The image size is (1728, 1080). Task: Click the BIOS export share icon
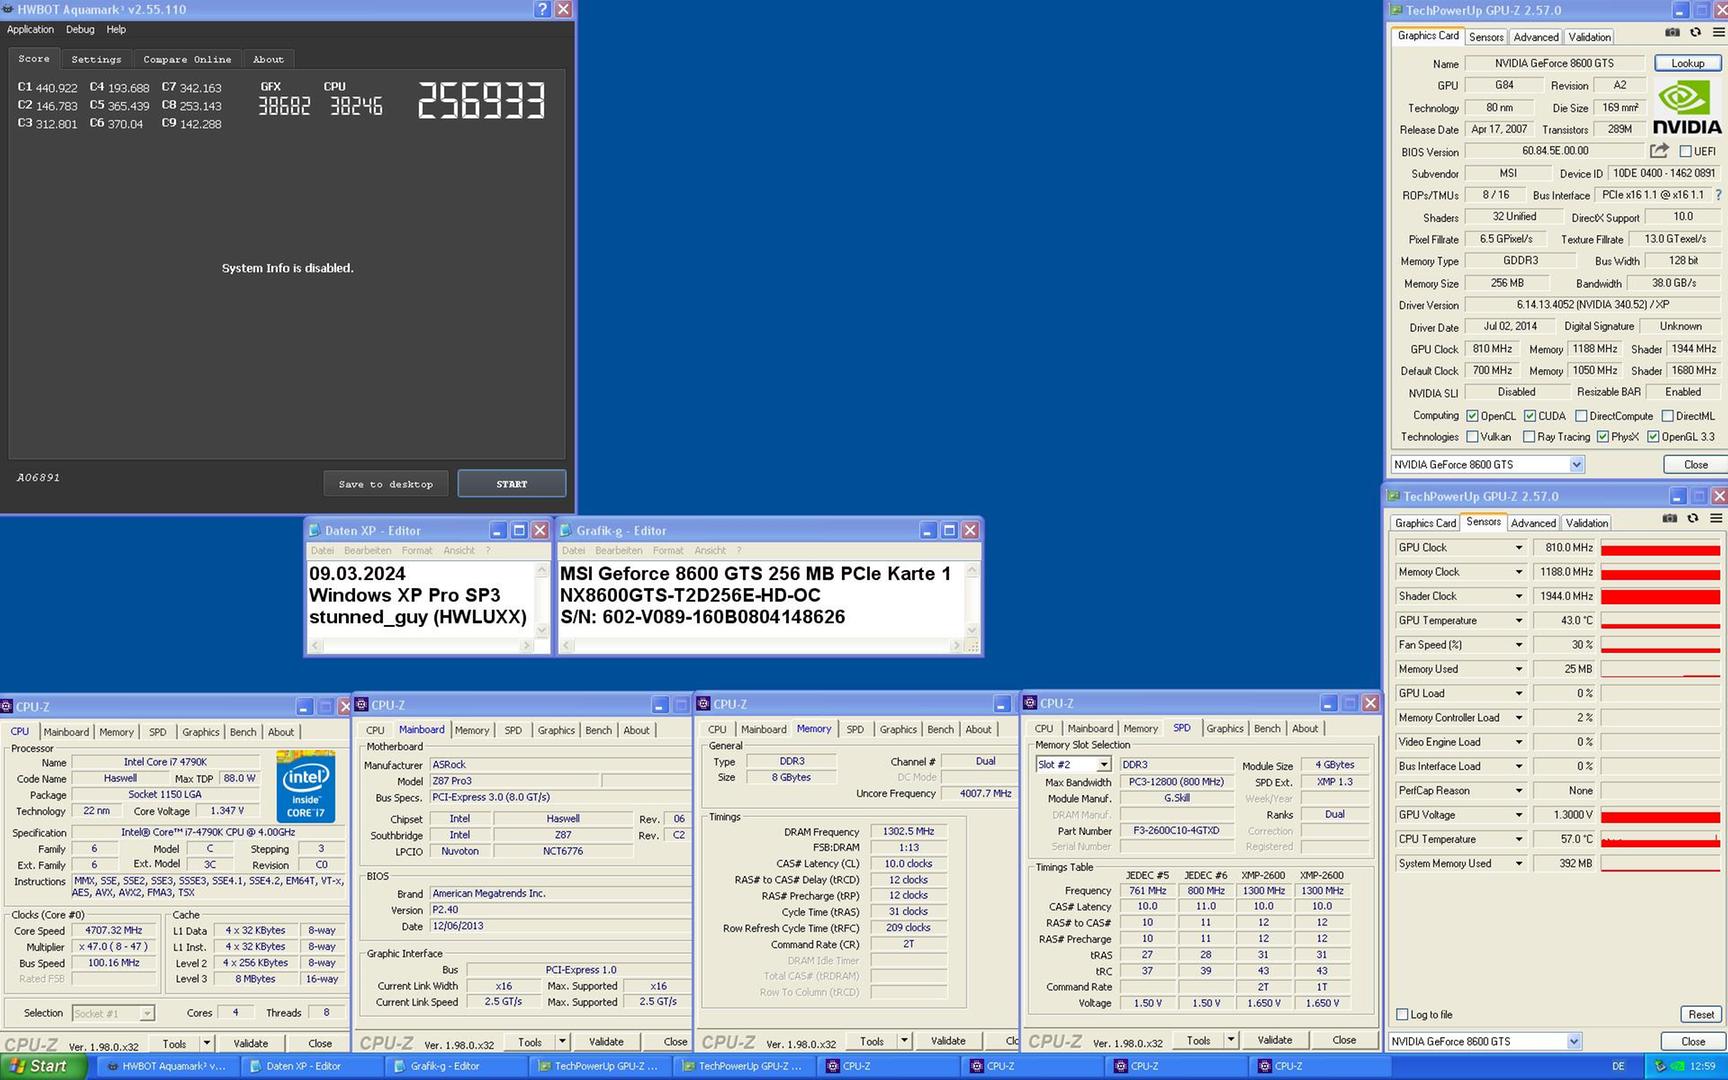pyautogui.click(x=1659, y=151)
